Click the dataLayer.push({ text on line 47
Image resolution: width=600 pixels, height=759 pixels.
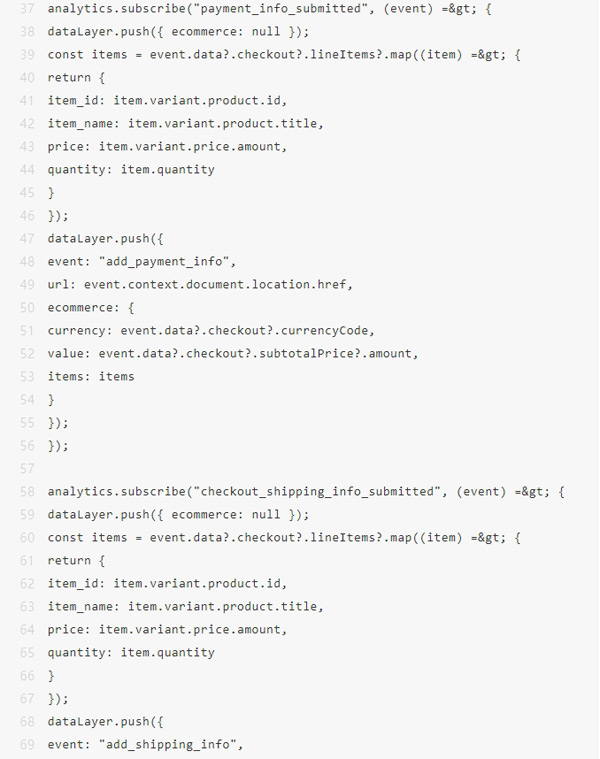point(98,238)
